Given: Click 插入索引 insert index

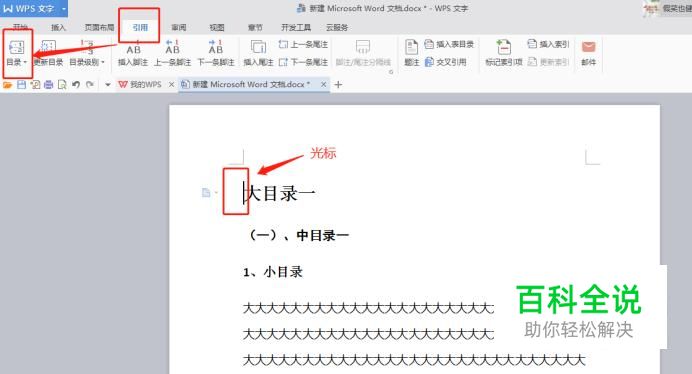Looking at the screenshot, I should tap(548, 44).
